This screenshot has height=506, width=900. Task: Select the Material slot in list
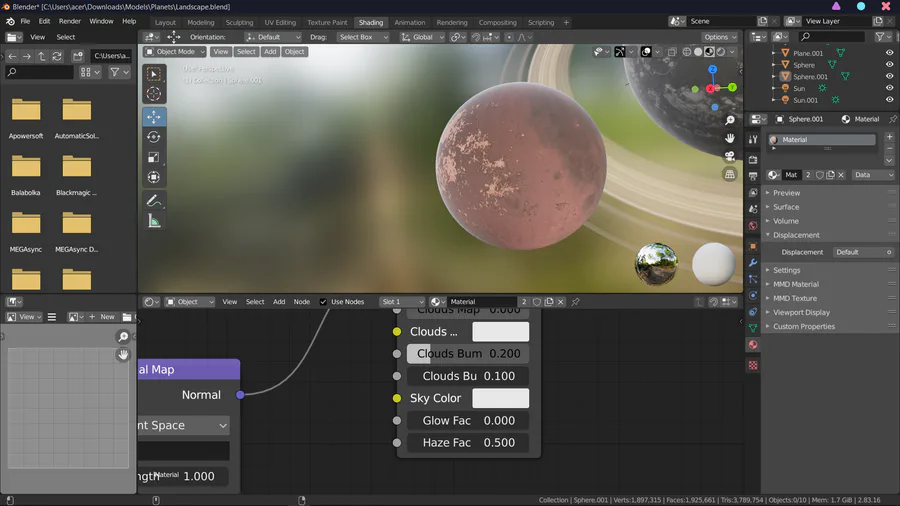[823, 140]
